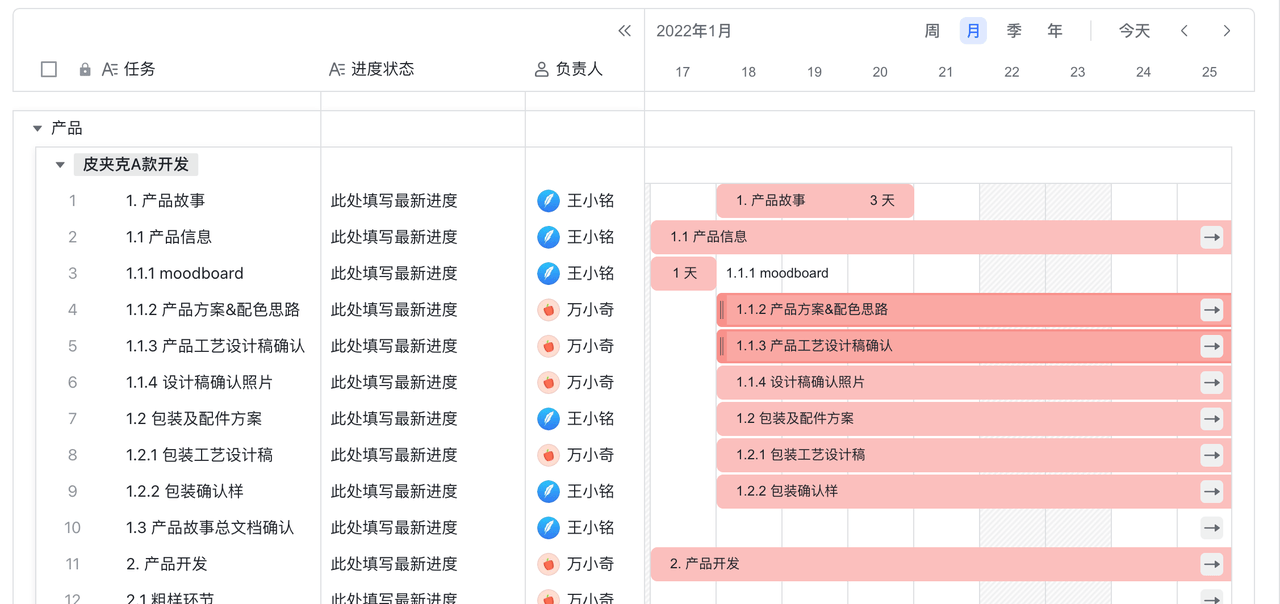1280x604 pixels.
Task: Collapse the 产品 group
Action: (x=38, y=129)
